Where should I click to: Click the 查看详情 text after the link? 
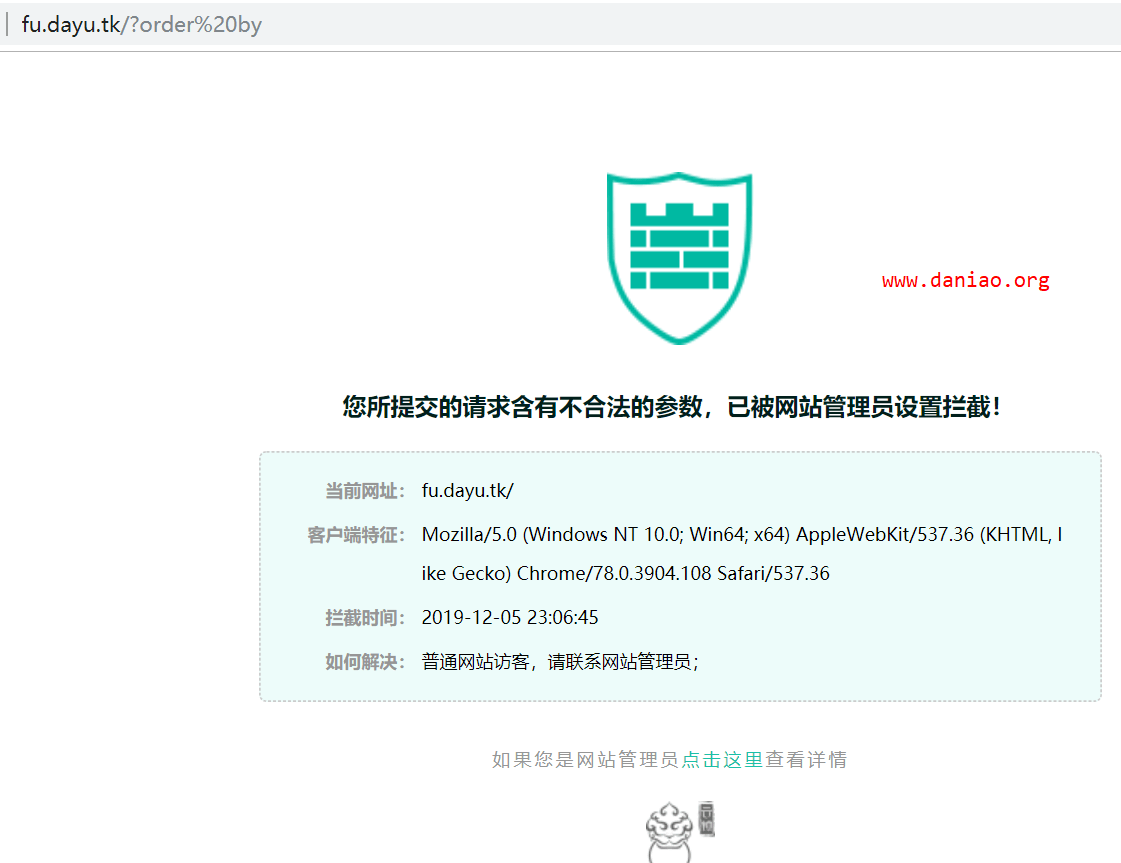[806, 760]
